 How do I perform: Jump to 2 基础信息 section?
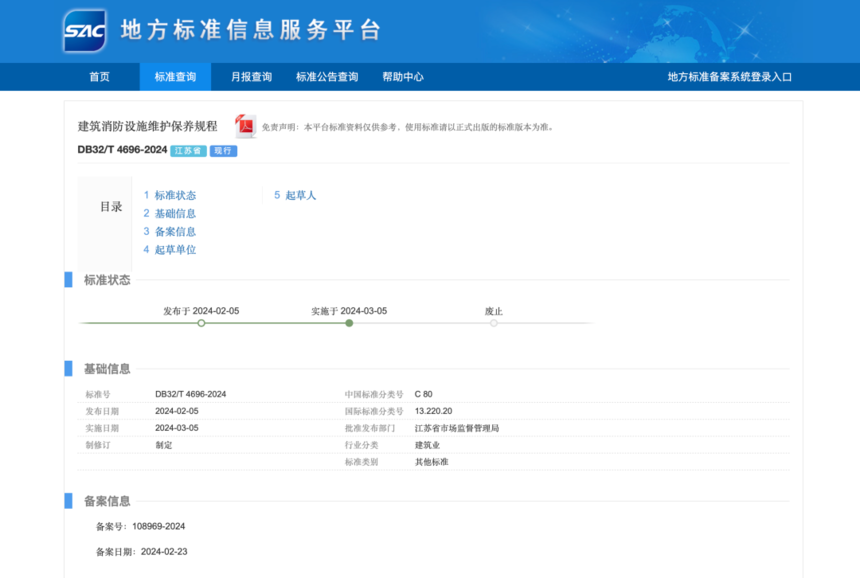tap(169, 213)
